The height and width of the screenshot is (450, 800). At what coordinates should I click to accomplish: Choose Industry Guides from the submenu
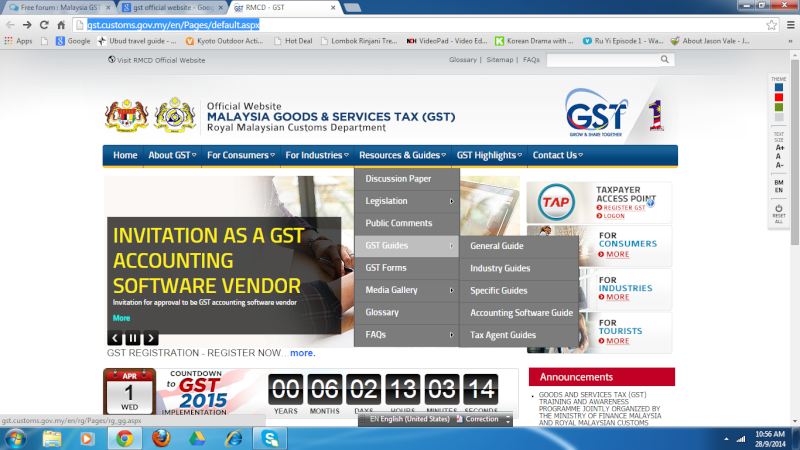(519, 268)
